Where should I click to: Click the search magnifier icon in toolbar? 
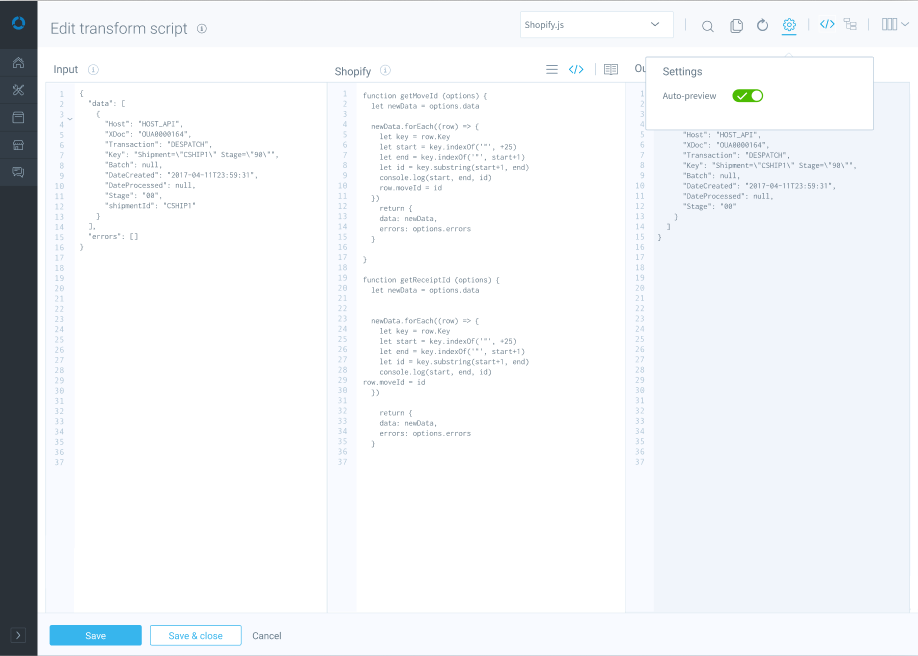click(x=708, y=26)
